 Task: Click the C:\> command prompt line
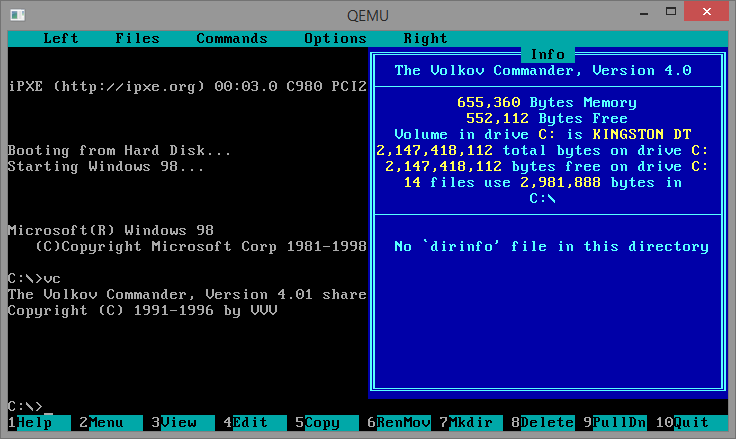tap(30, 406)
